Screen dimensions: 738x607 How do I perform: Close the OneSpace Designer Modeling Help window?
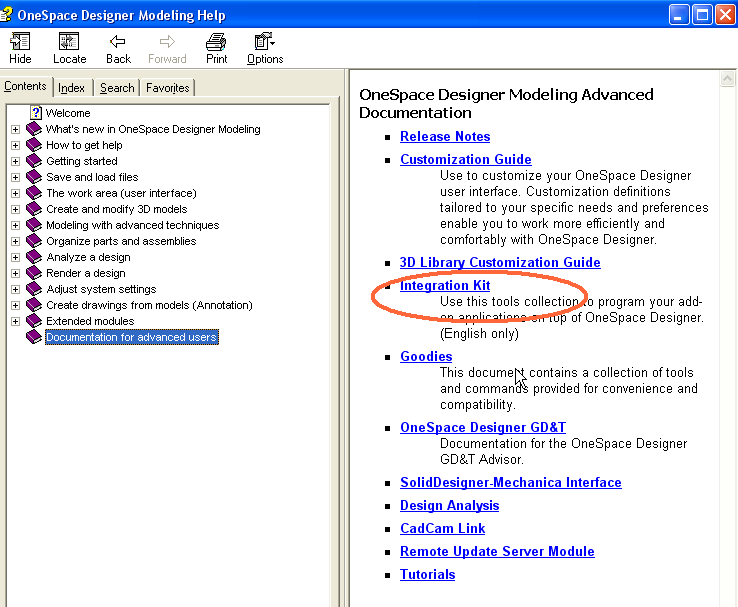coord(725,15)
